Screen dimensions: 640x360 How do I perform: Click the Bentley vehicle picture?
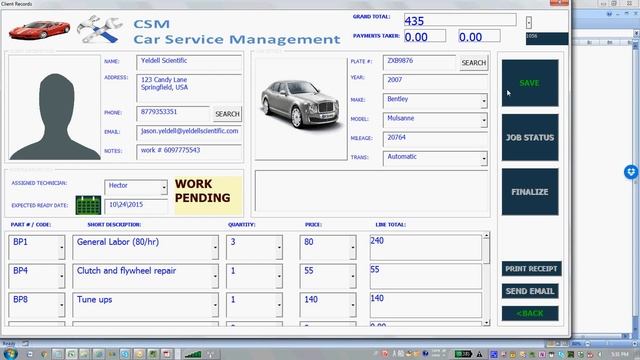tap(301, 109)
